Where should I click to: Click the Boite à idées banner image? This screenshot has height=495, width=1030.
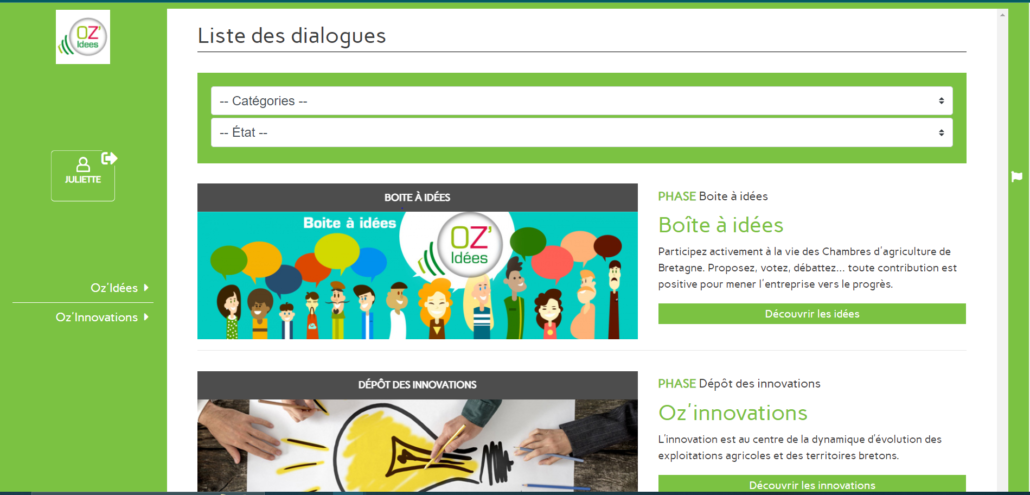tap(417, 275)
